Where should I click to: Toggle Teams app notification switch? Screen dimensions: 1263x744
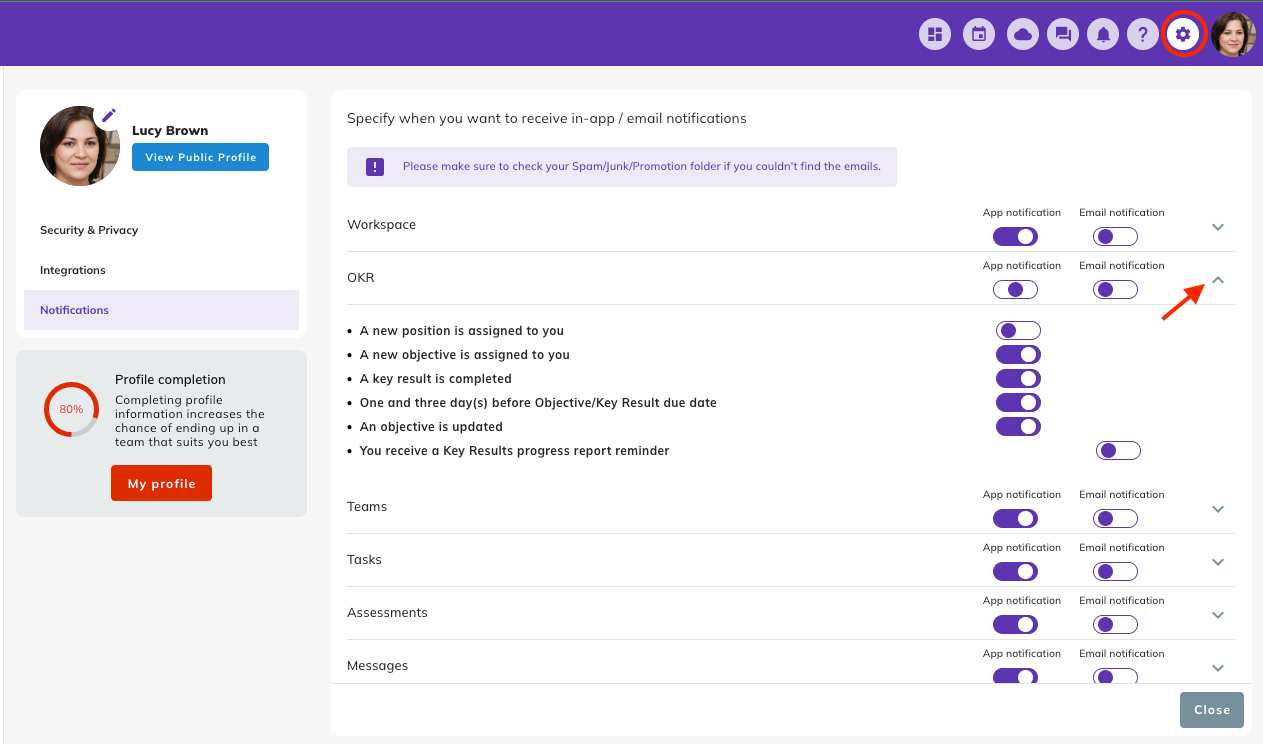pos(1015,519)
